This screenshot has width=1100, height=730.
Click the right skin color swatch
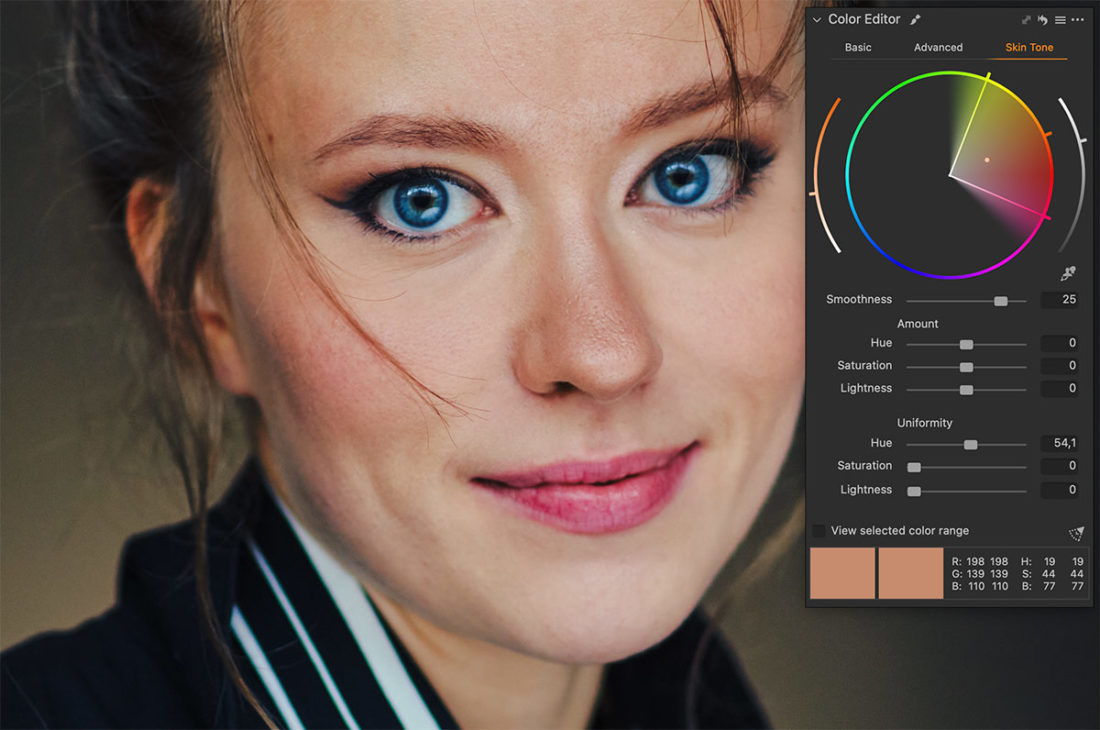pyautogui.click(x=910, y=573)
